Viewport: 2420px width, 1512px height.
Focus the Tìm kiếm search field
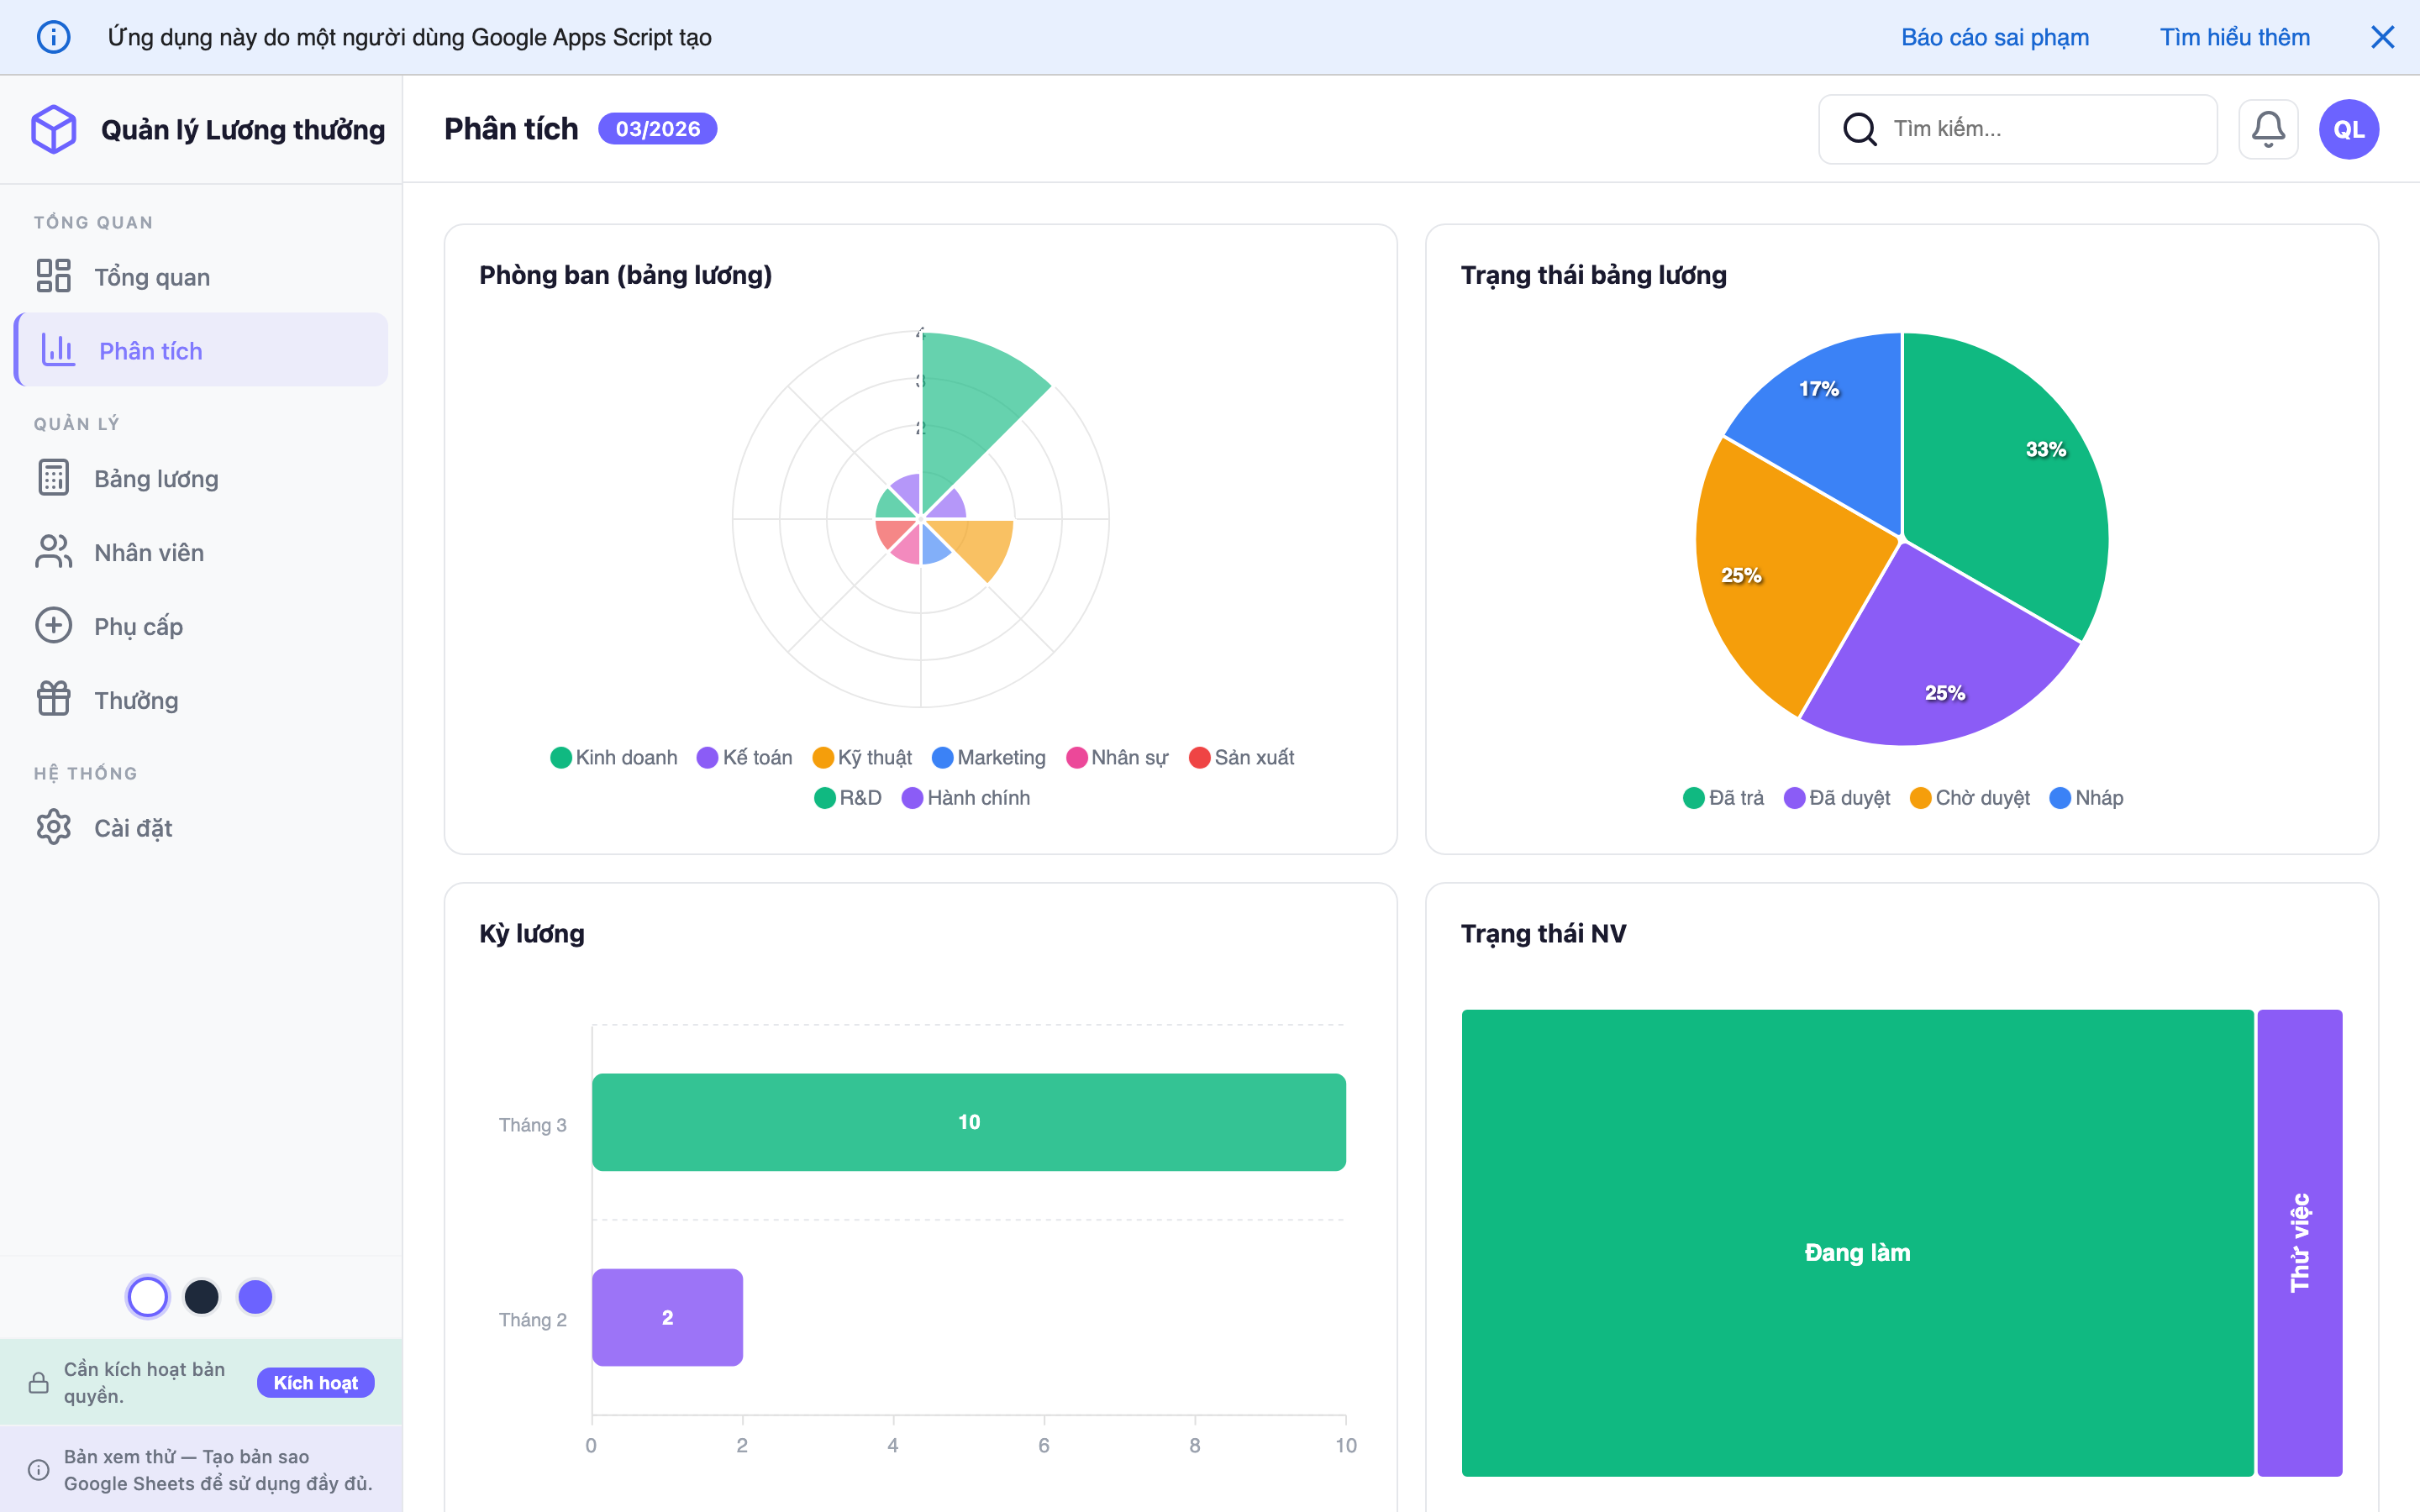tap(2040, 129)
